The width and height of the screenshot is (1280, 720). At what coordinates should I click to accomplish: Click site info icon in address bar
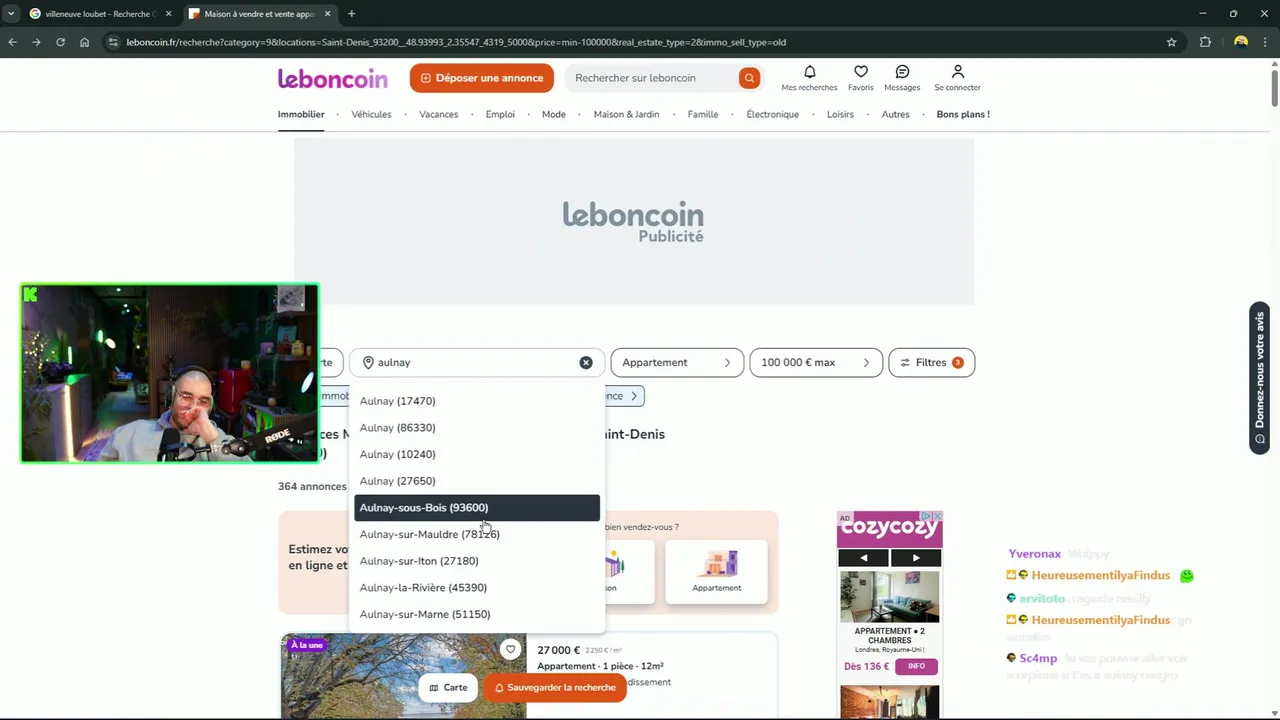[113, 42]
